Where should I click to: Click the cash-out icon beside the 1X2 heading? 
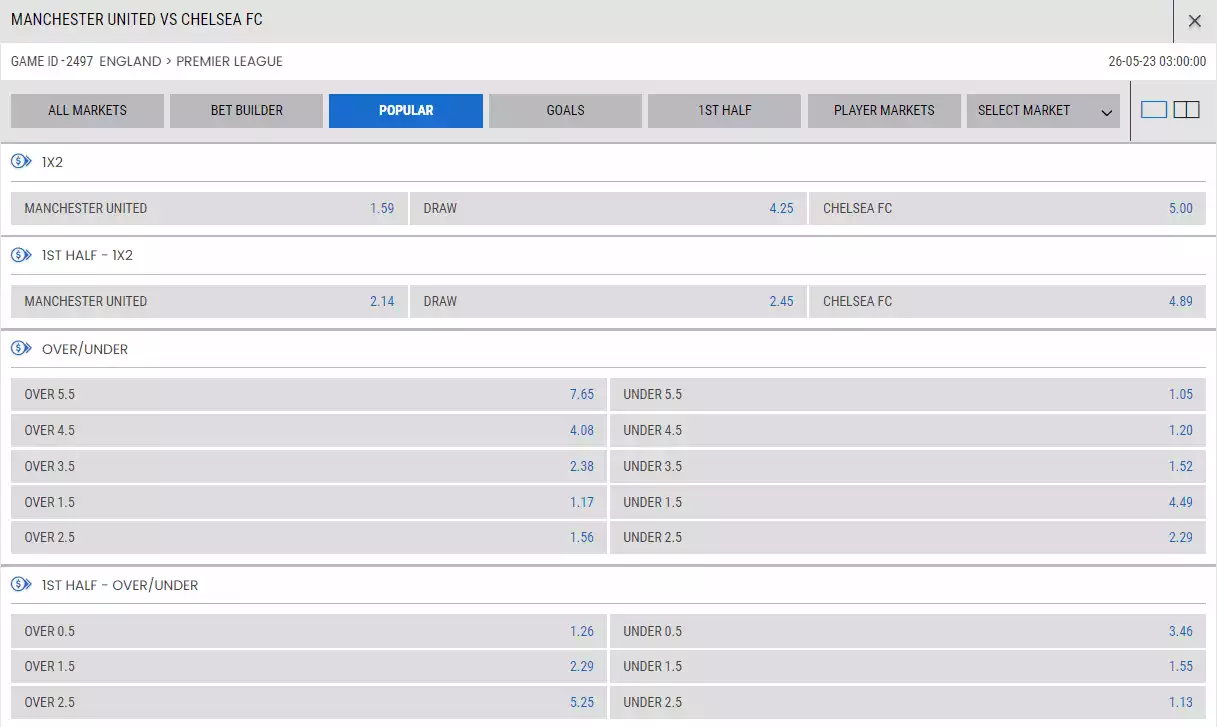point(21,162)
